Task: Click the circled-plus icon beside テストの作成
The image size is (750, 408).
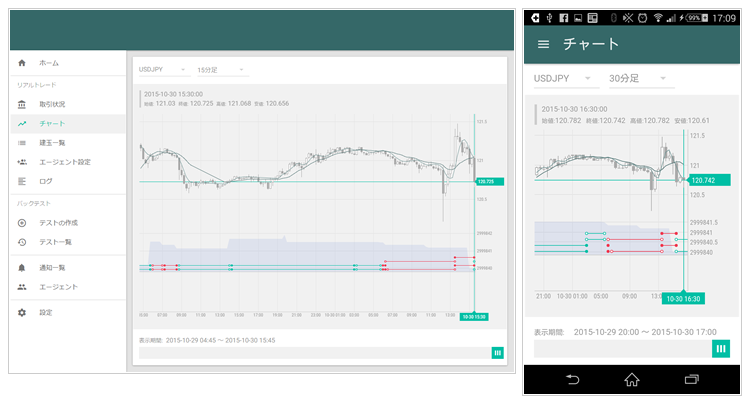Action: click(x=22, y=223)
